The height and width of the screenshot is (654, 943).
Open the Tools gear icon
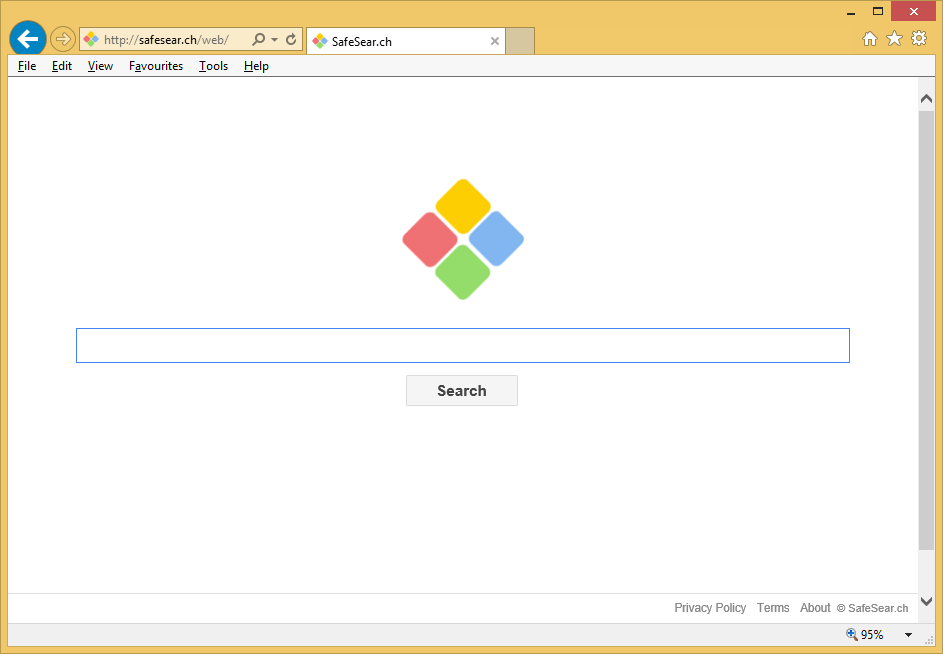(x=918, y=39)
